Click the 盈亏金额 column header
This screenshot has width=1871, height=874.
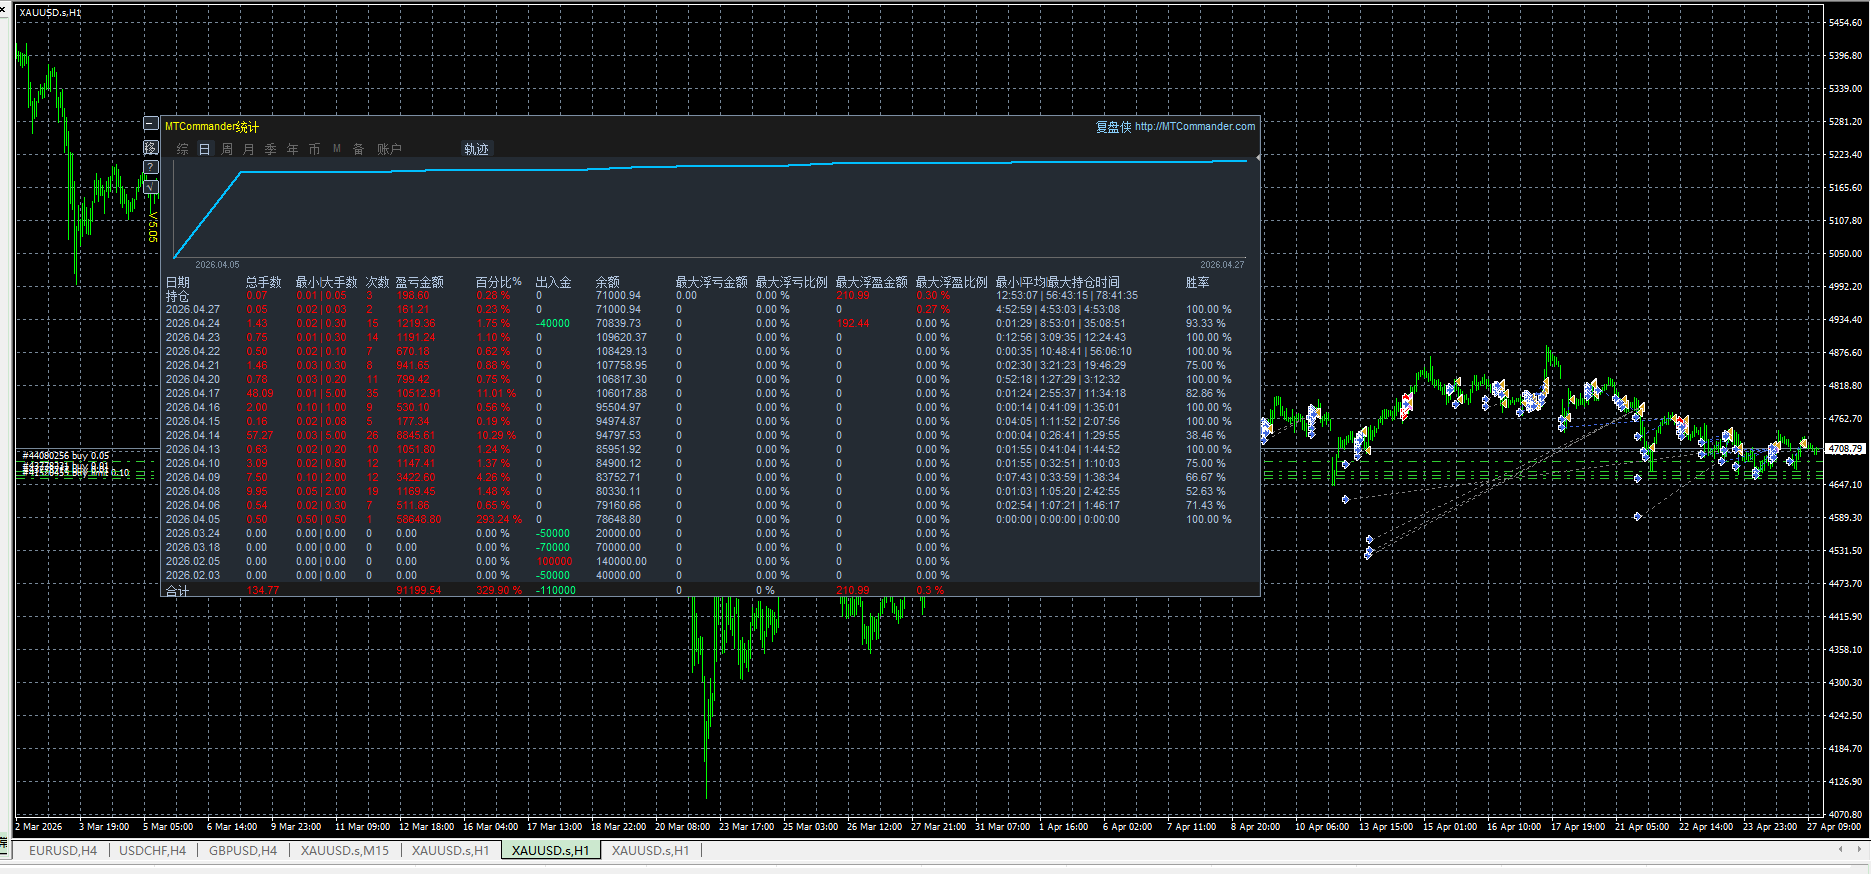pos(420,282)
